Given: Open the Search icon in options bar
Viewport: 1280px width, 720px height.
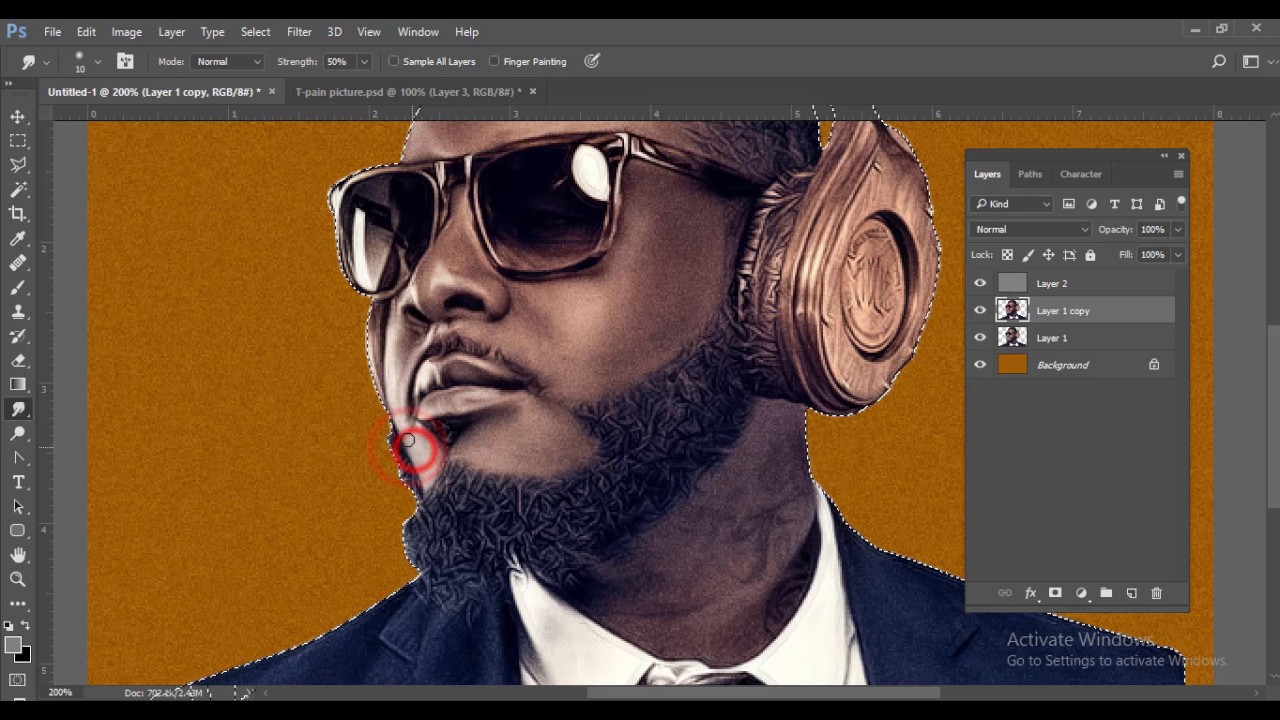Looking at the screenshot, I should click(x=1219, y=61).
